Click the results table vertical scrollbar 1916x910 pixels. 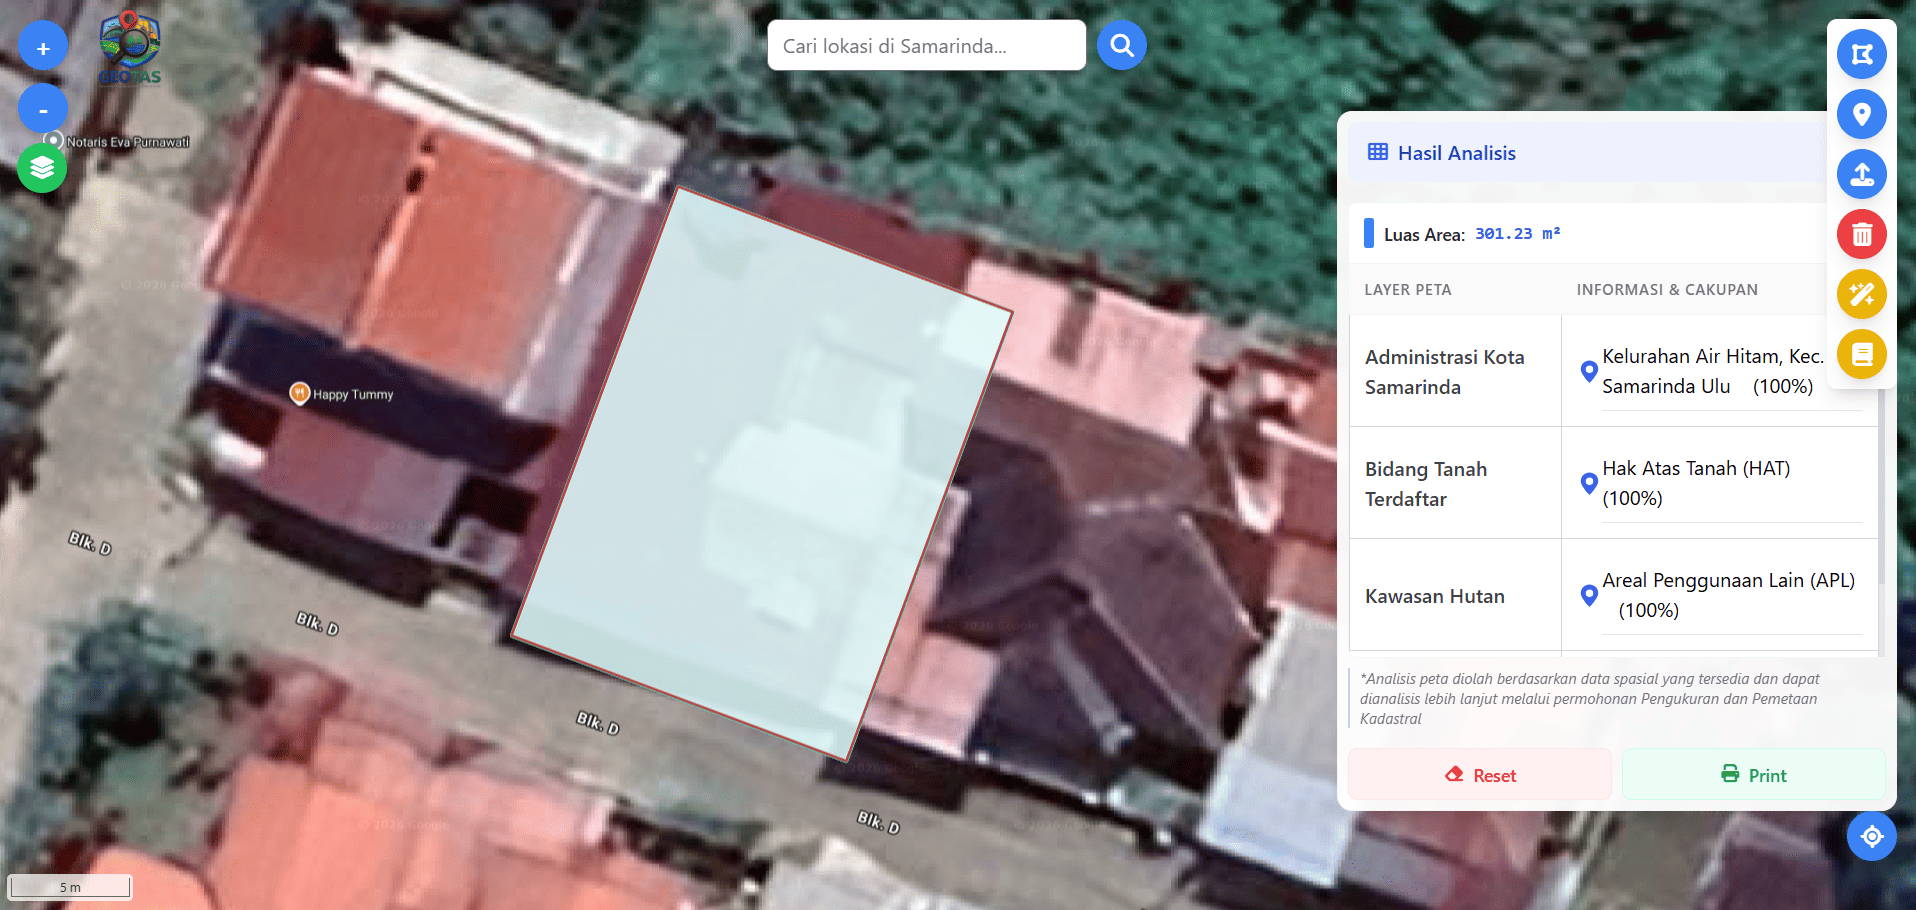(1880, 500)
